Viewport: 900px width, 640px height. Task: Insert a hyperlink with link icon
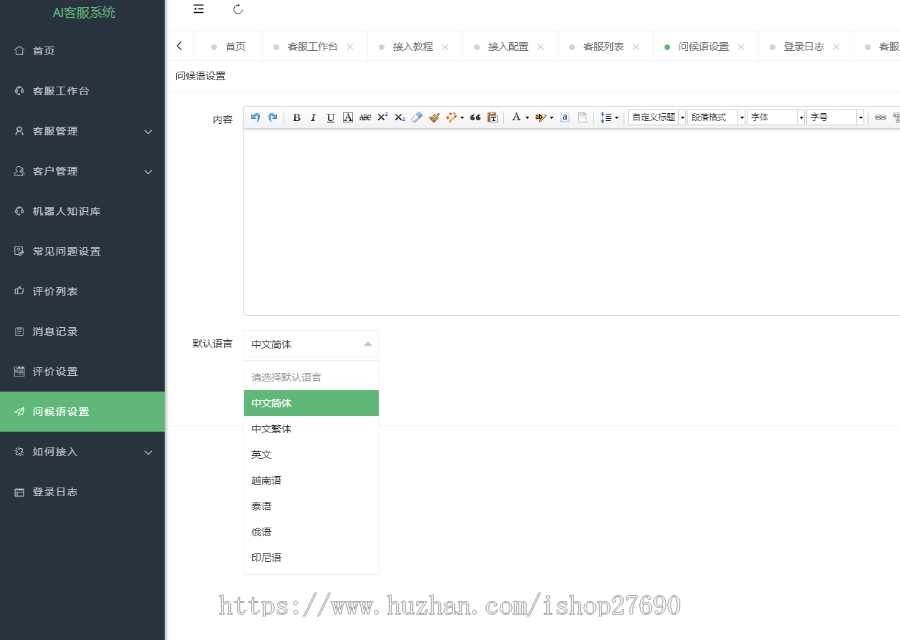click(x=880, y=117)
